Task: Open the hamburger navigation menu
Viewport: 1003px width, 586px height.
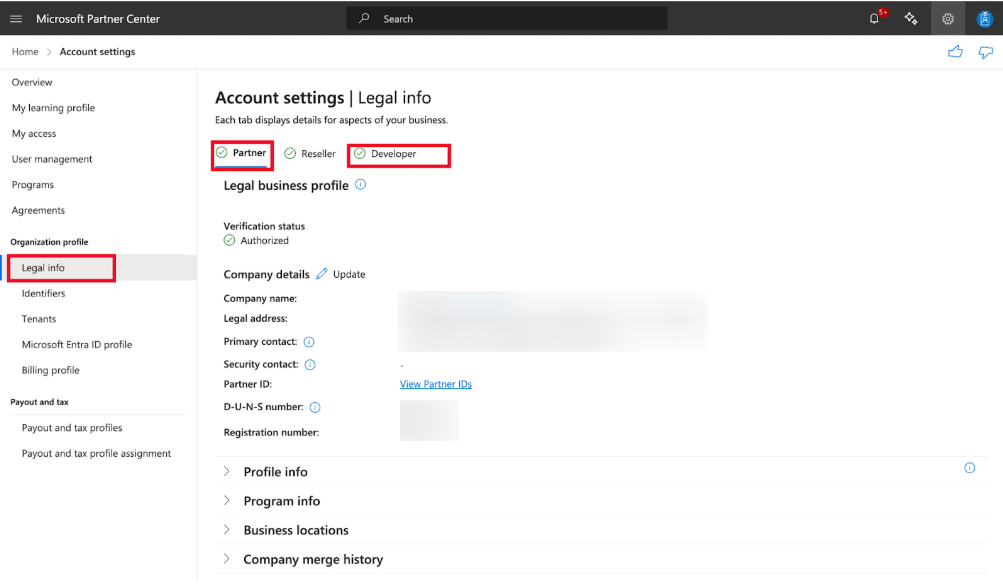Action: pos(16,19)
